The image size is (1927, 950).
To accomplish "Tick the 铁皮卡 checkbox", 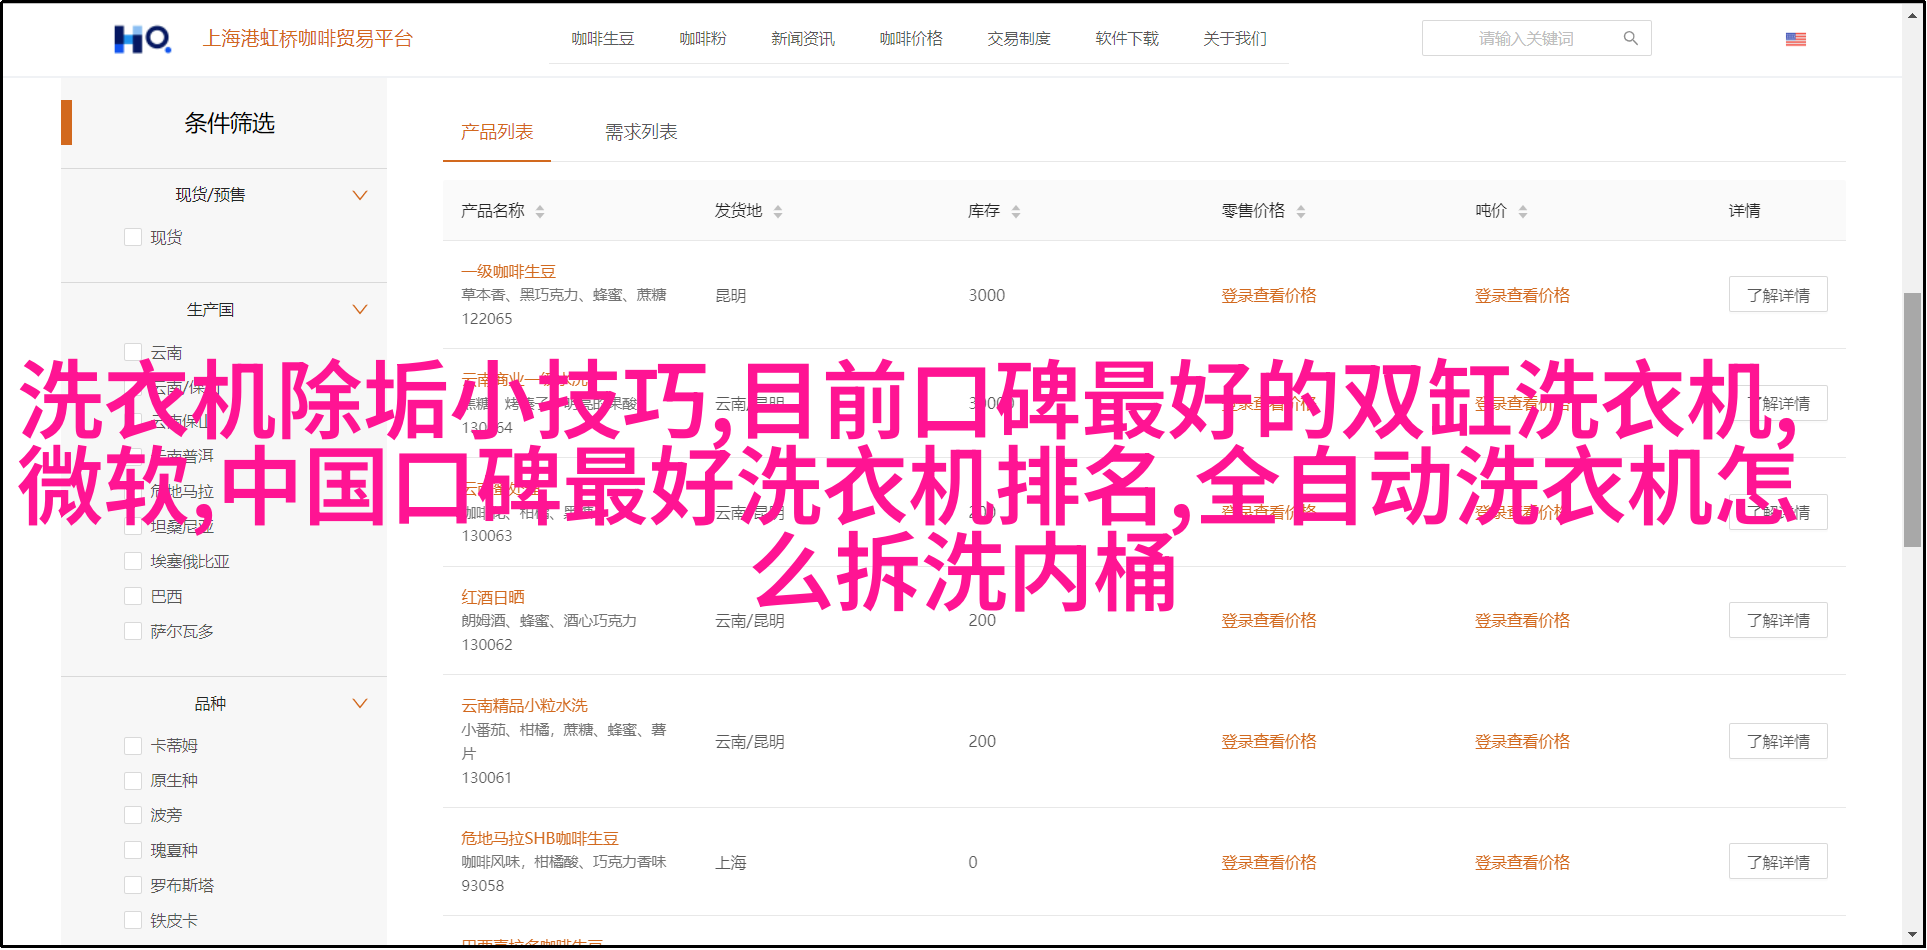I will [x=133, y=921].
